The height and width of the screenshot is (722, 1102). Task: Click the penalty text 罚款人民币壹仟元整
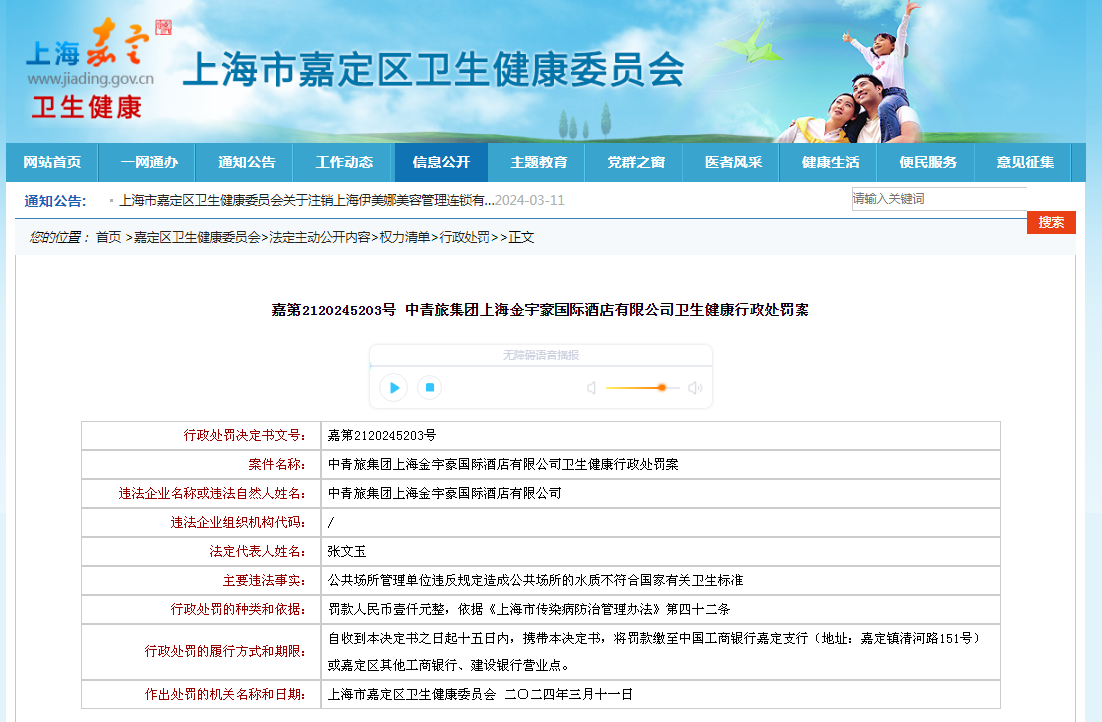click(386, 610)
